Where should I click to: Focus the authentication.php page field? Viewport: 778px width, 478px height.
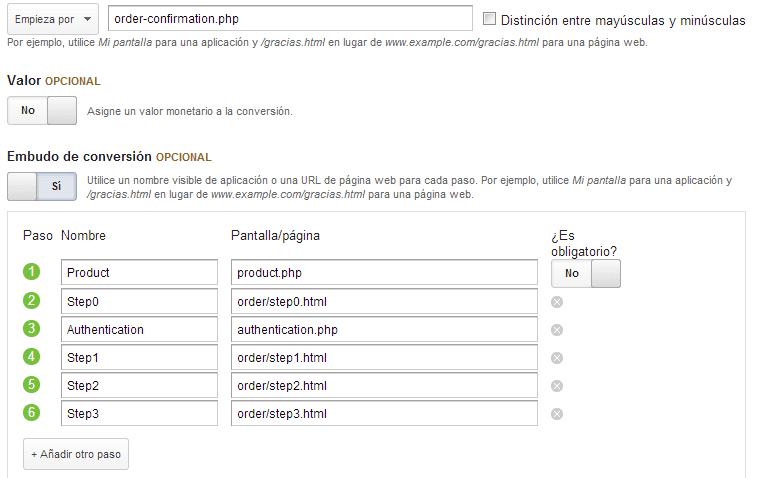(384, 330)
